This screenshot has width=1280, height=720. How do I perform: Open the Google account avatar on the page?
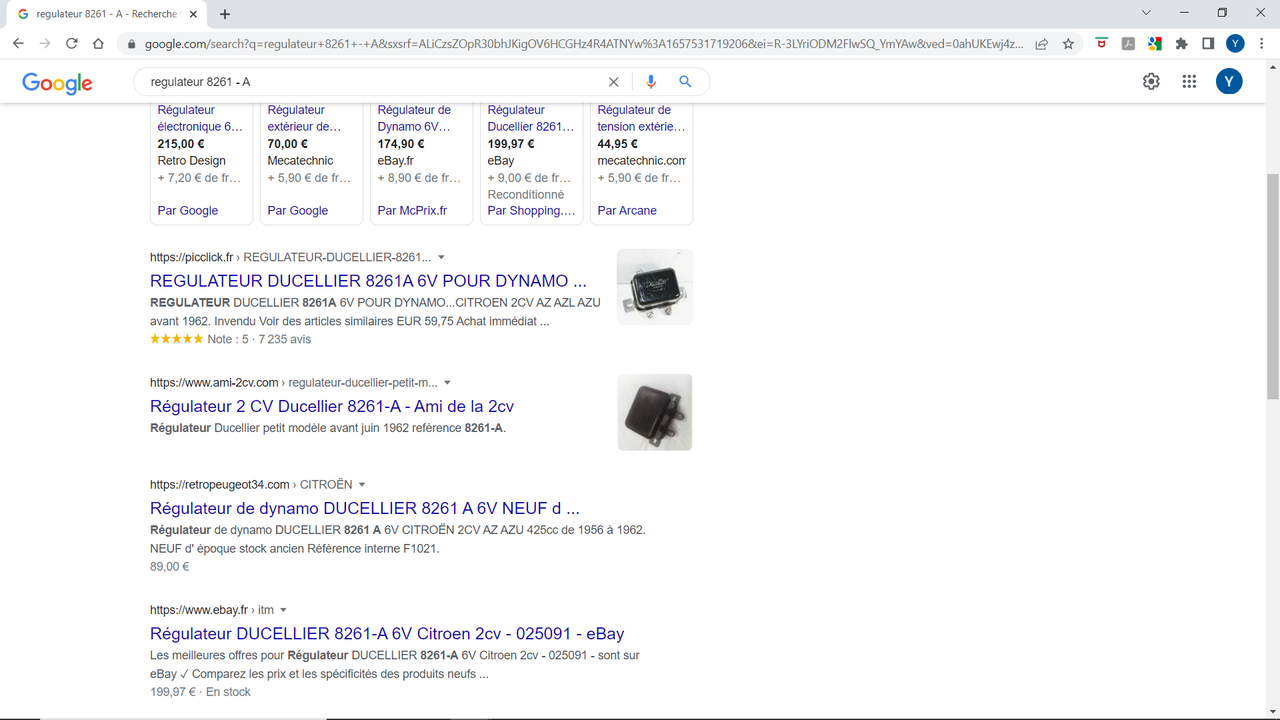click(1229, 82)
